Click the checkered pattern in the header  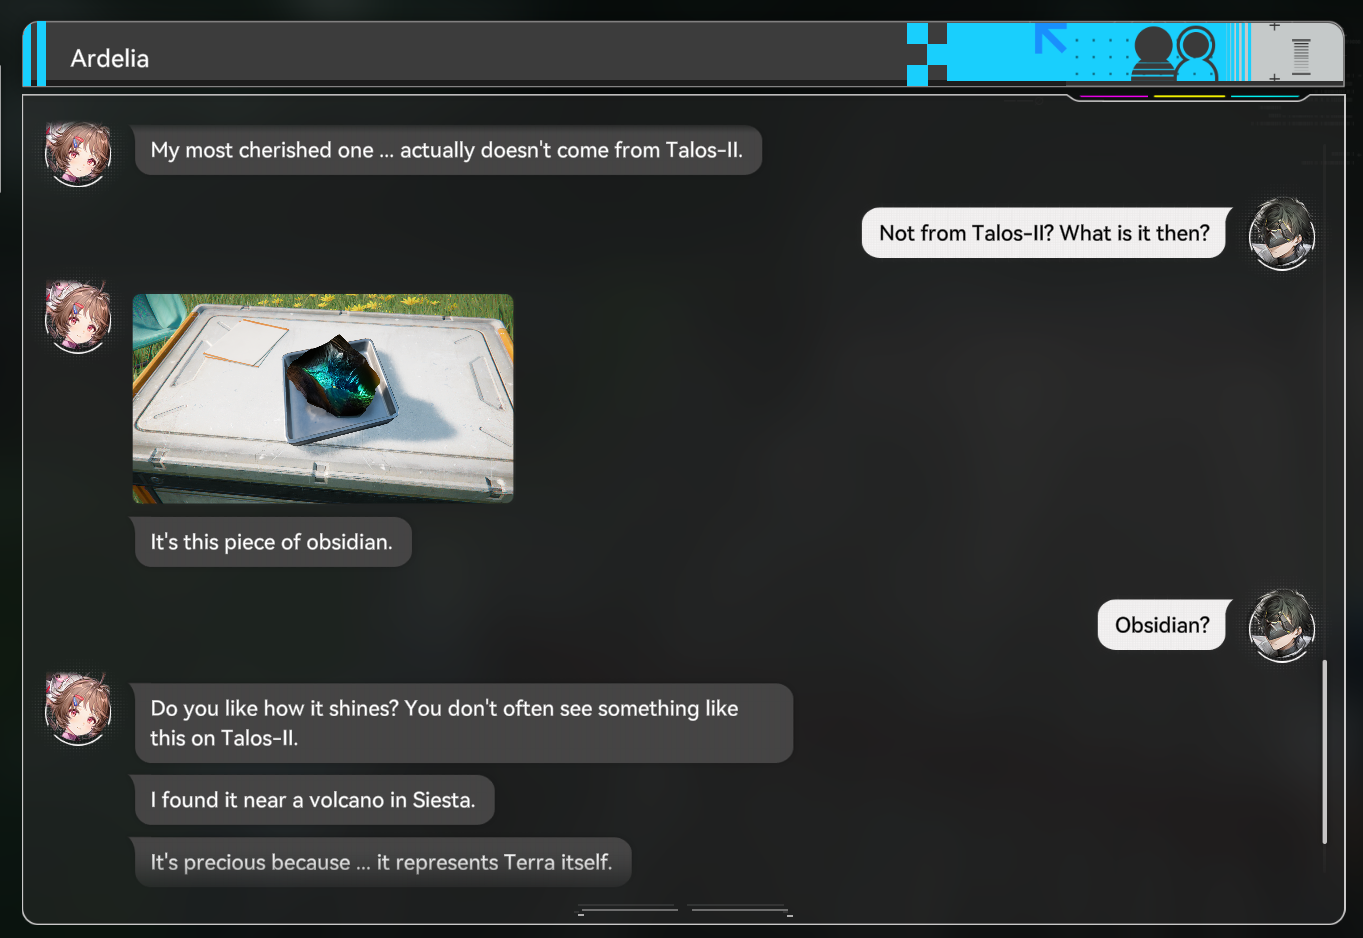coord(927,54)
